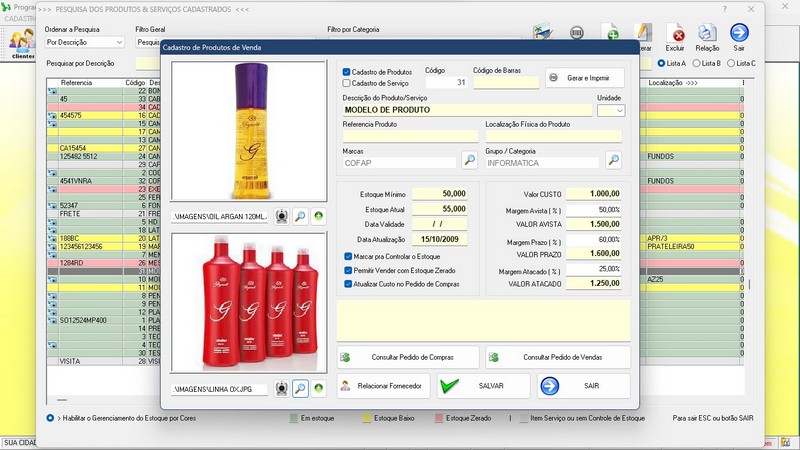
Task: Click the landscape picture icon in search window toolbar
Action: (542, 32)
